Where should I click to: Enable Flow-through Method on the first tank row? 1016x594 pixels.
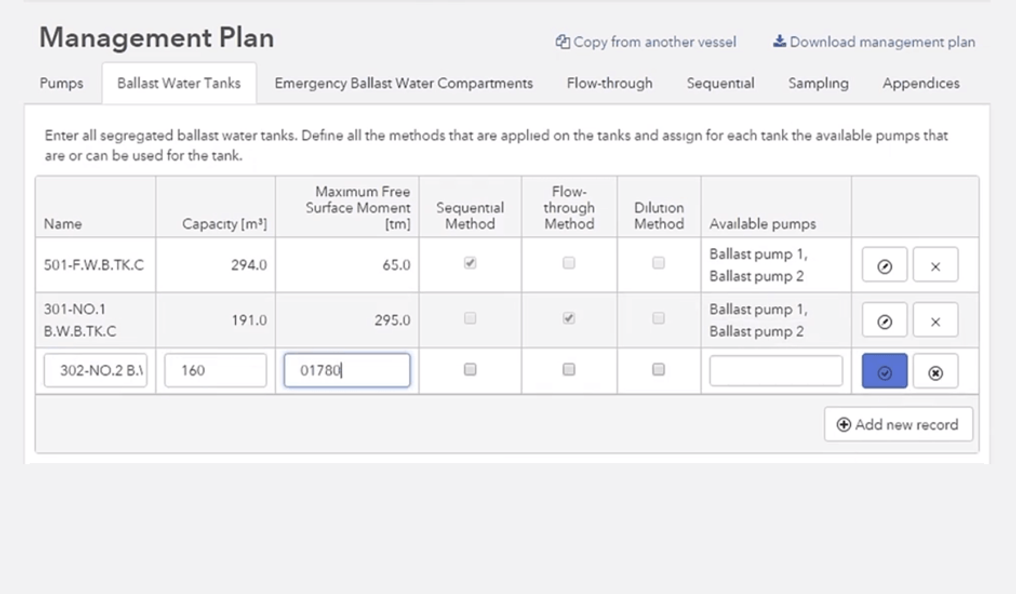tap(567, 263)
